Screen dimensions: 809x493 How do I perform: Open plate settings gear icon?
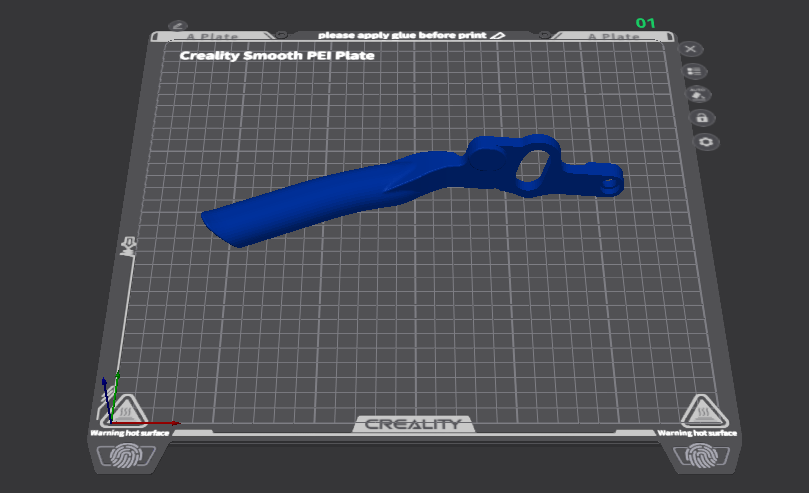(x=706, y=142)
